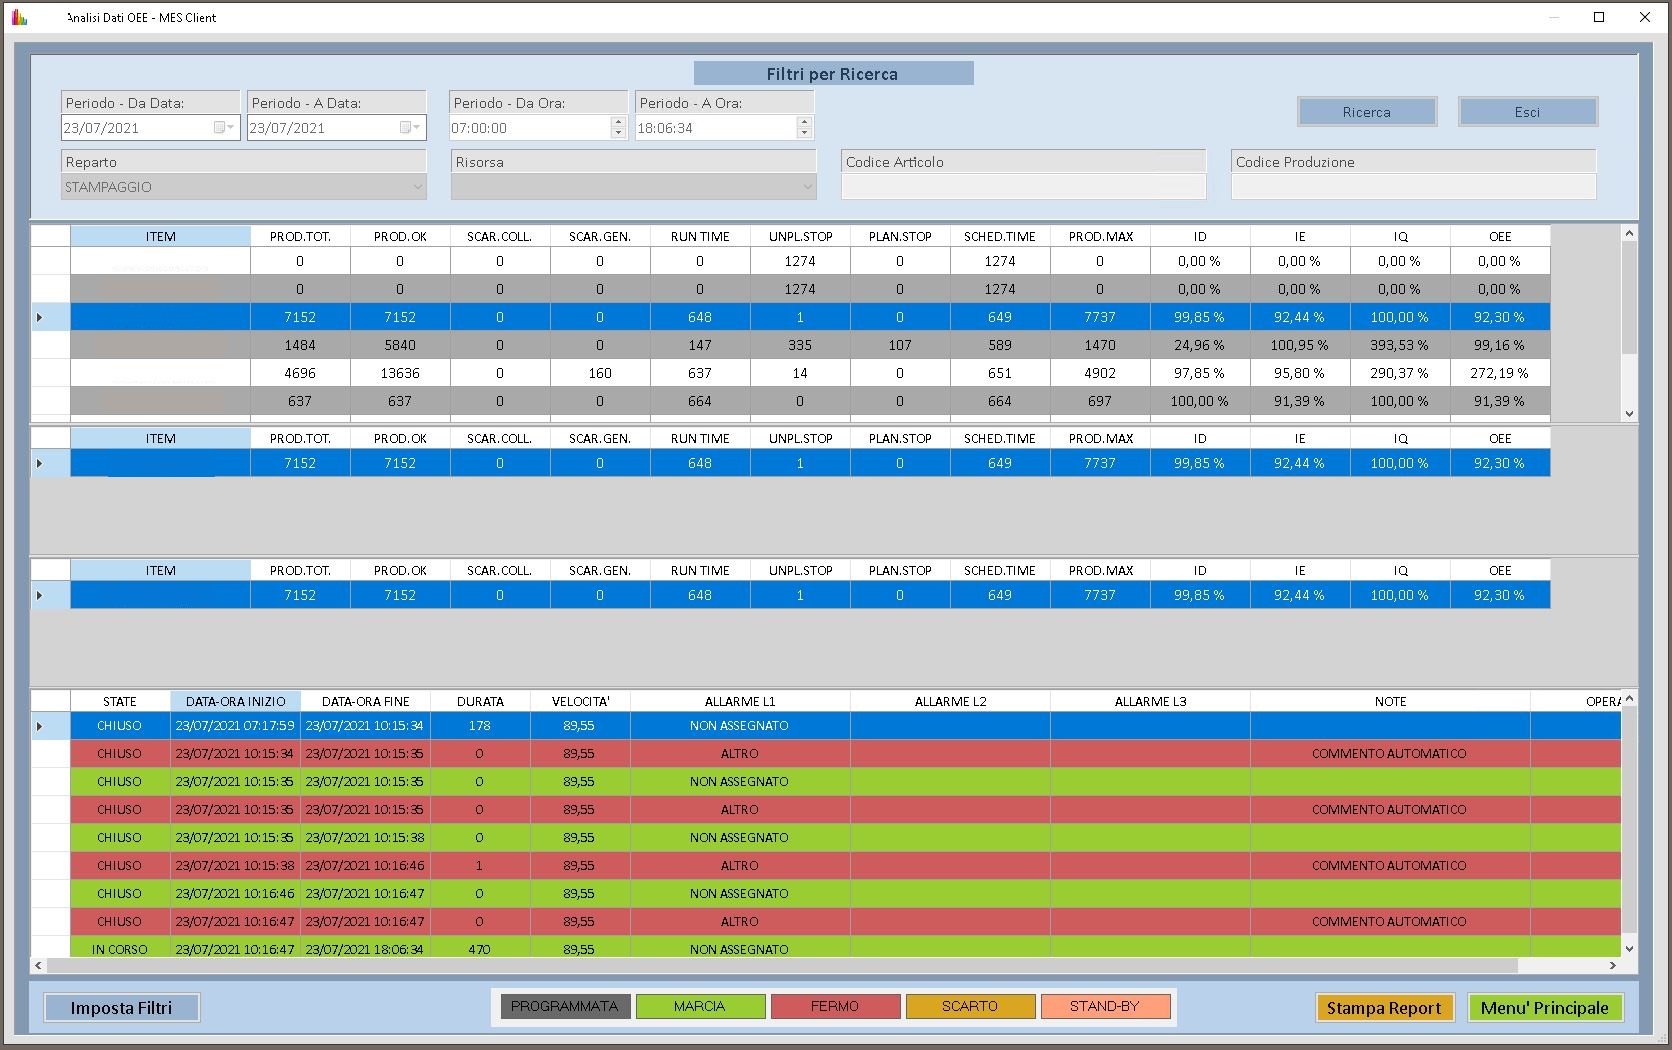1672x1050 pixels.
Task: Sort first table by OEE column header
Action: [1500, 237]
